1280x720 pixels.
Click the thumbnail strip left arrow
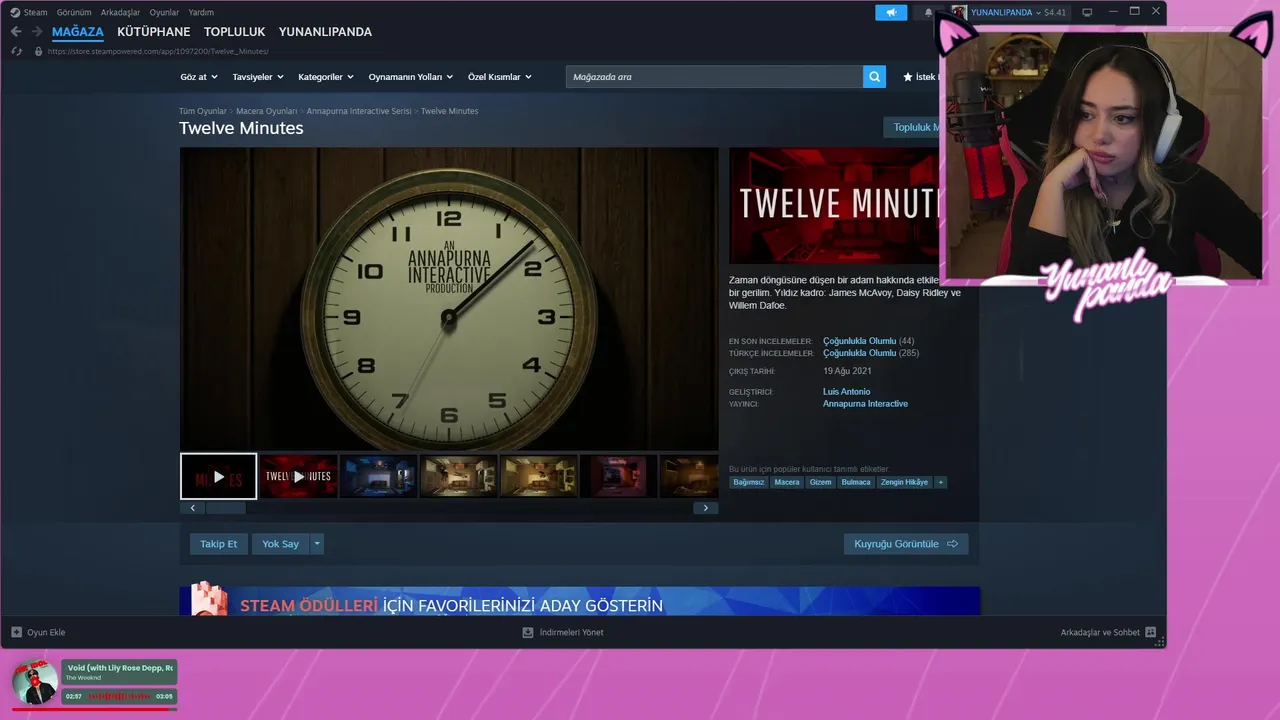[x=192, y=508]
